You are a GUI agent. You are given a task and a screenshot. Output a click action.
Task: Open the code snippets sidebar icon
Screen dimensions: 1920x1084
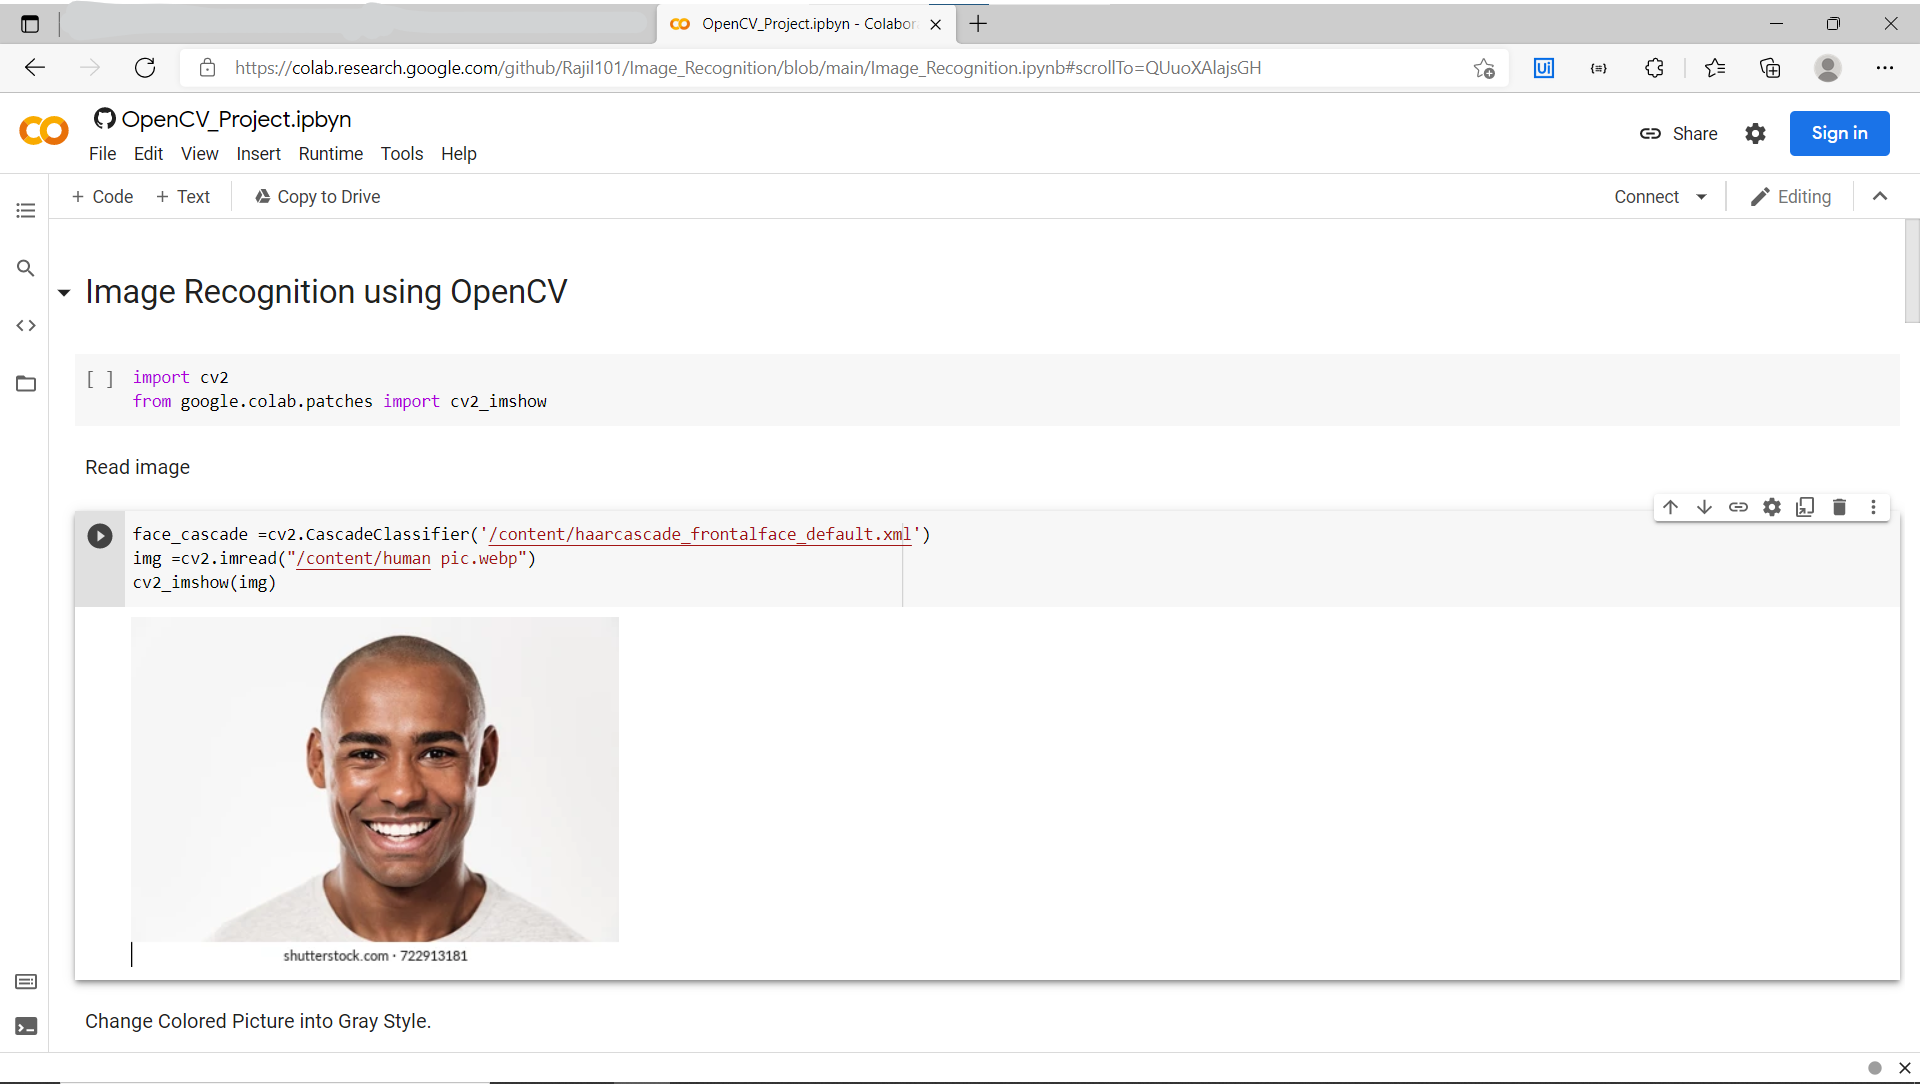26,326
